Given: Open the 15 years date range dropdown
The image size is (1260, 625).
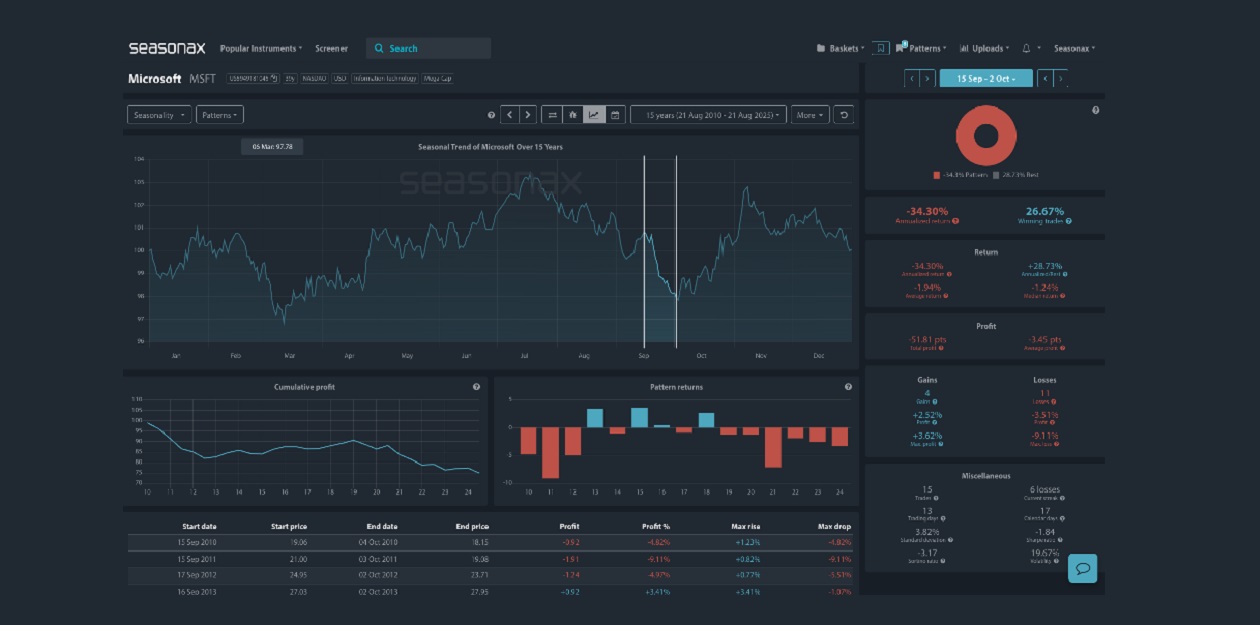Looking at the screenshot, I should (x=708, y=115).
